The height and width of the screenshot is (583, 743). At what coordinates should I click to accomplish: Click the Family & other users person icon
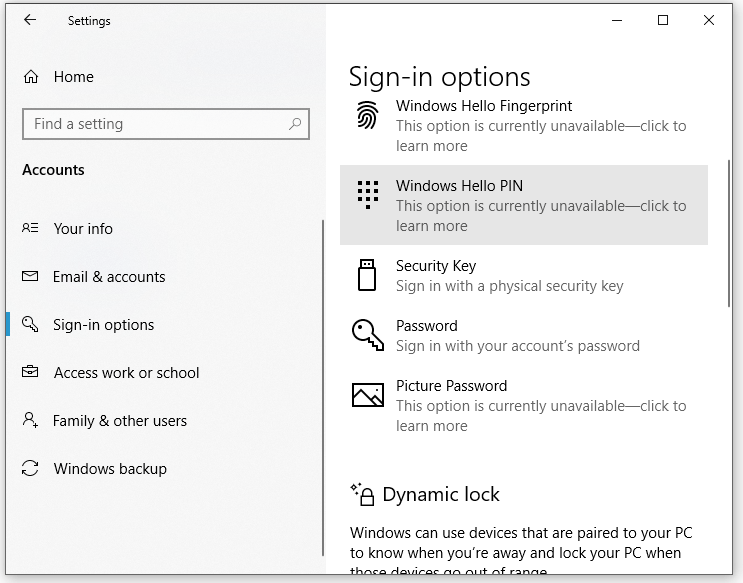pyautogui.click(x=30, y=420)
